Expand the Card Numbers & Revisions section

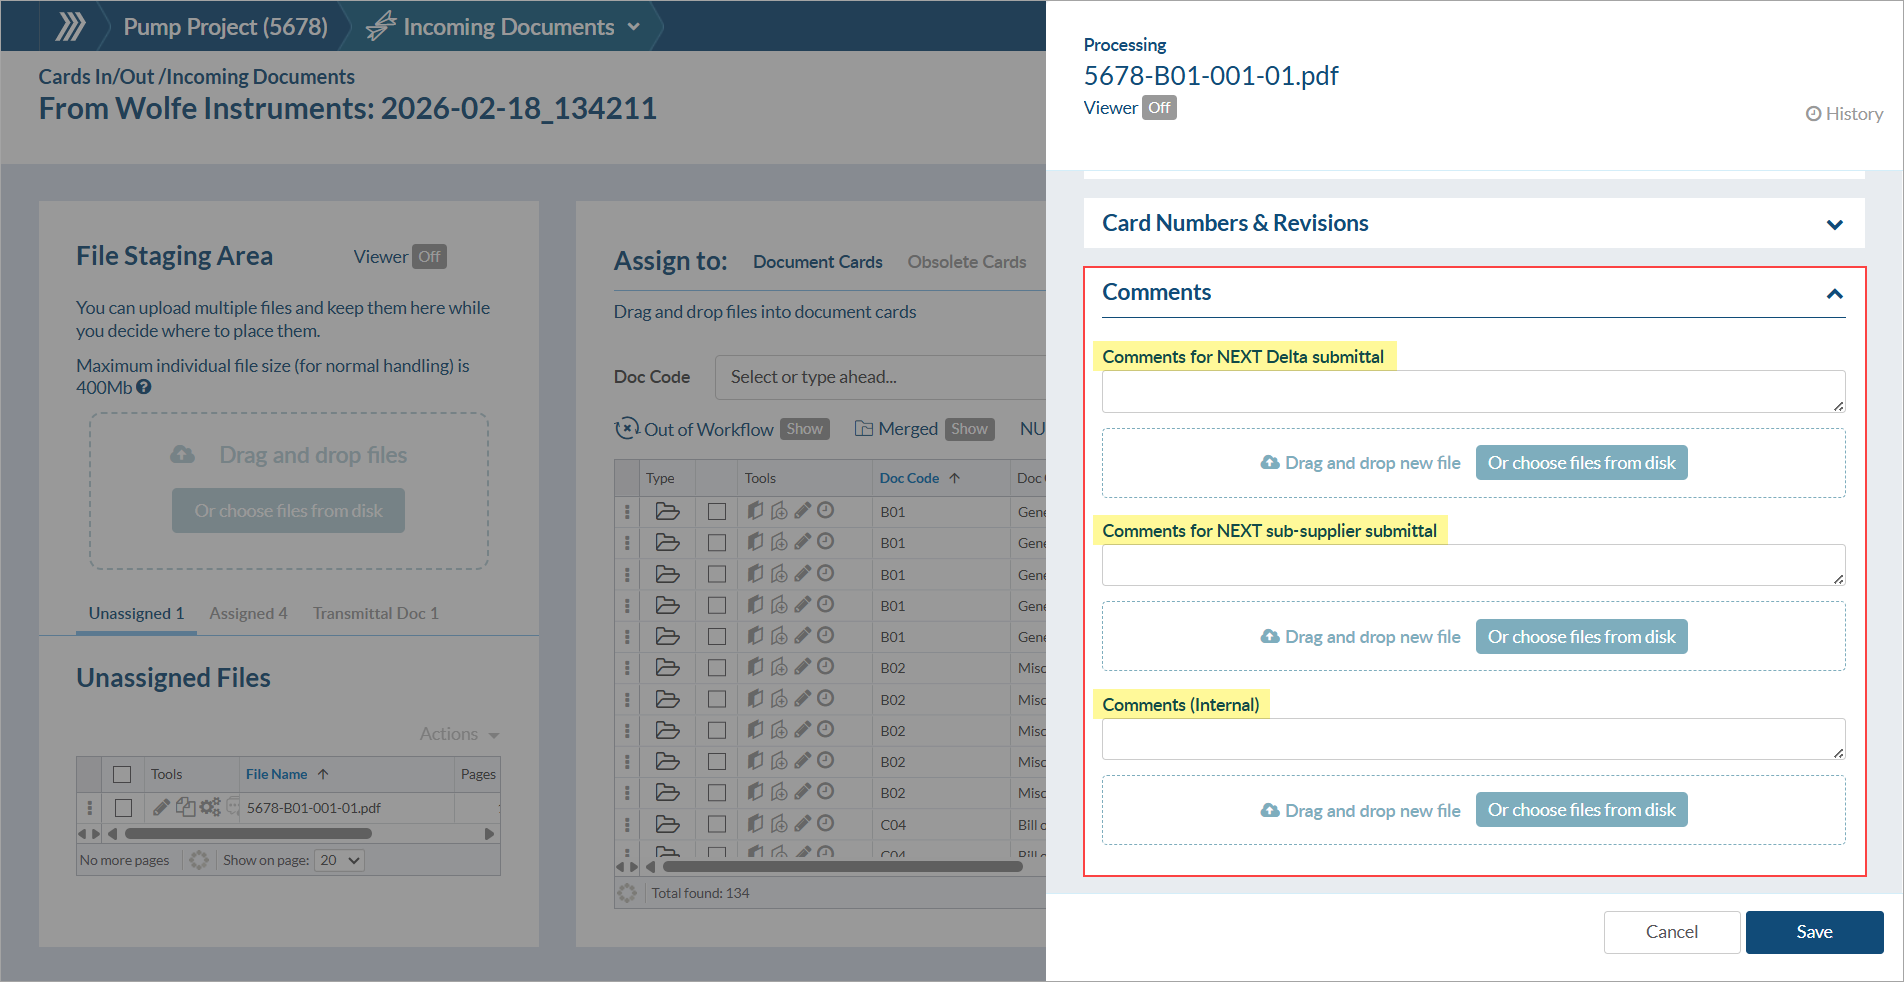click(x=1835, y=224)
